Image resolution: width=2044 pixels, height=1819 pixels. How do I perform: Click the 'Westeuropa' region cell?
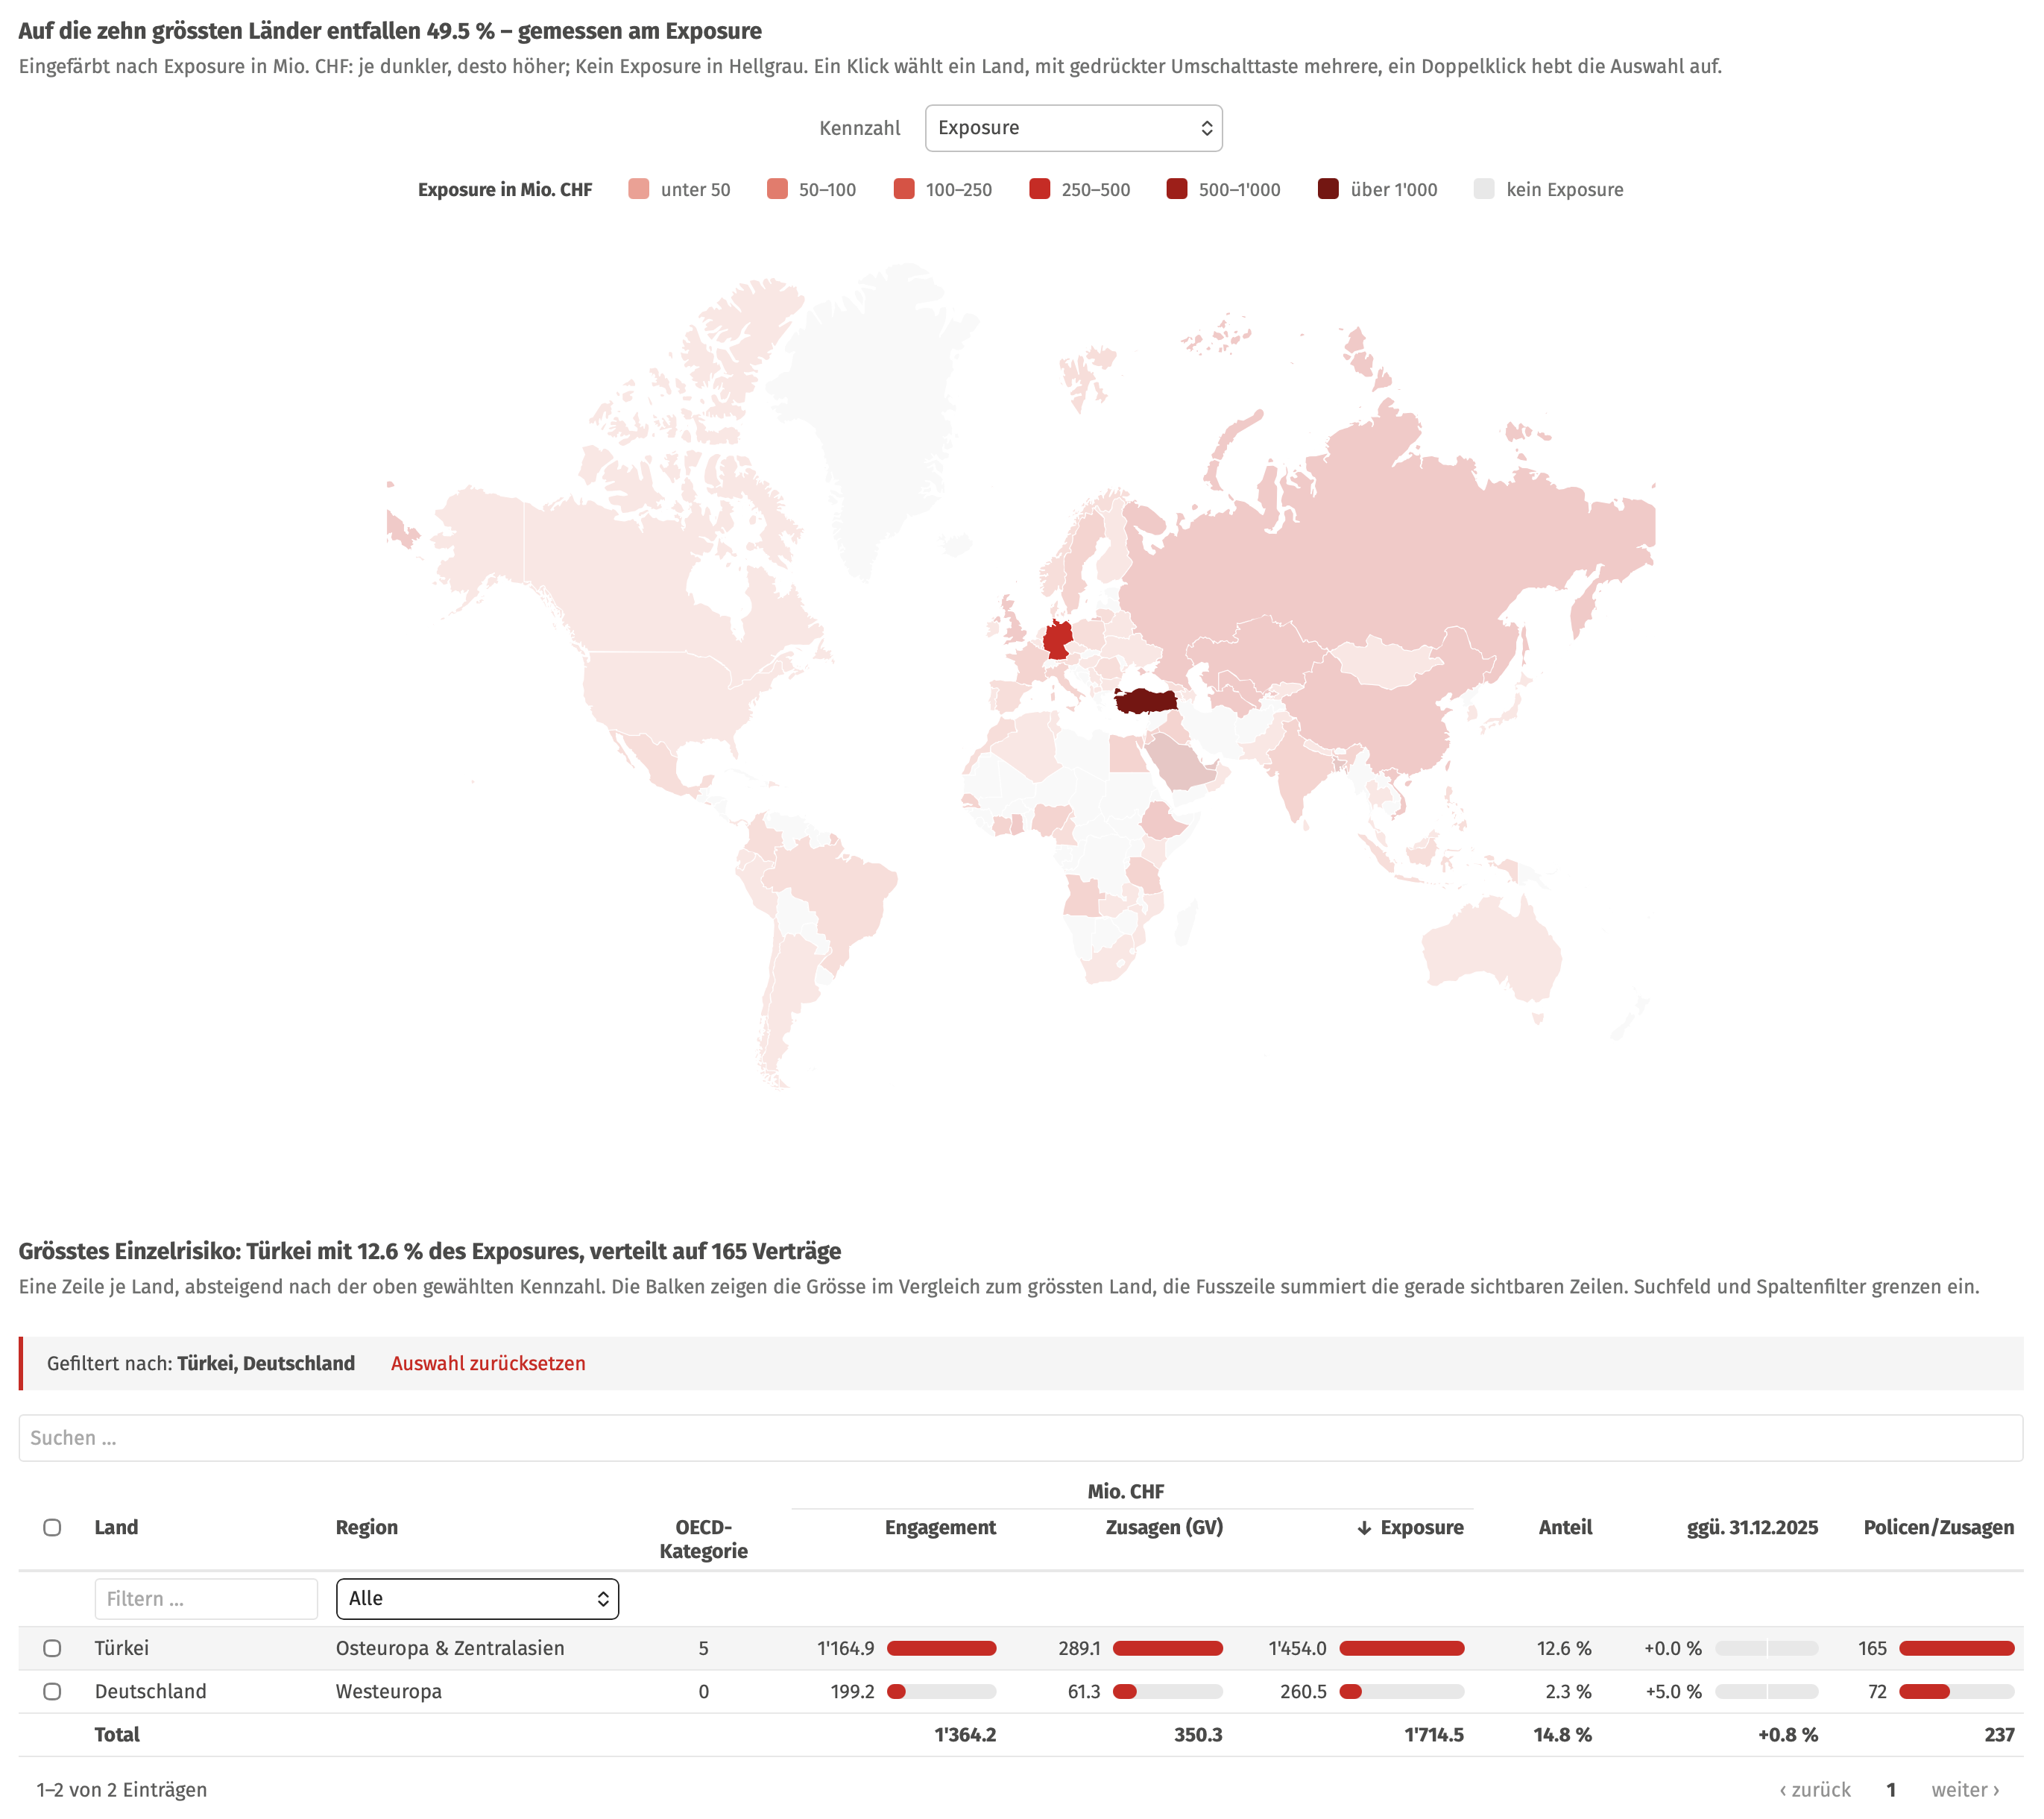click(388, 1691)
